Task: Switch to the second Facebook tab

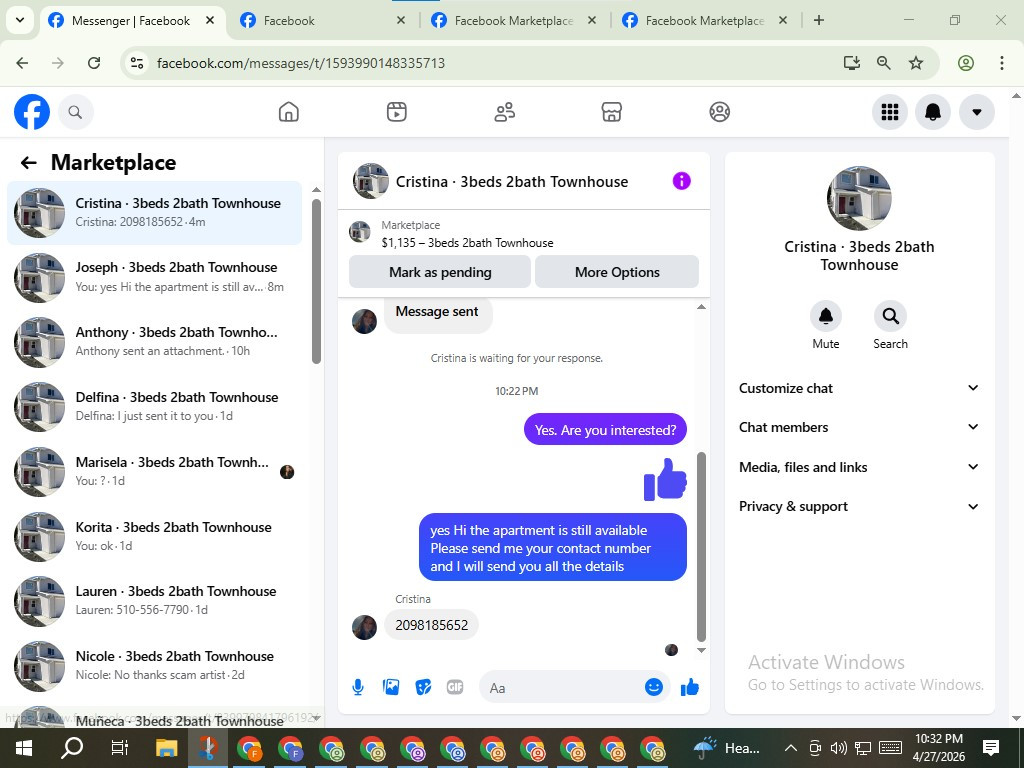Action: [323, 21]
